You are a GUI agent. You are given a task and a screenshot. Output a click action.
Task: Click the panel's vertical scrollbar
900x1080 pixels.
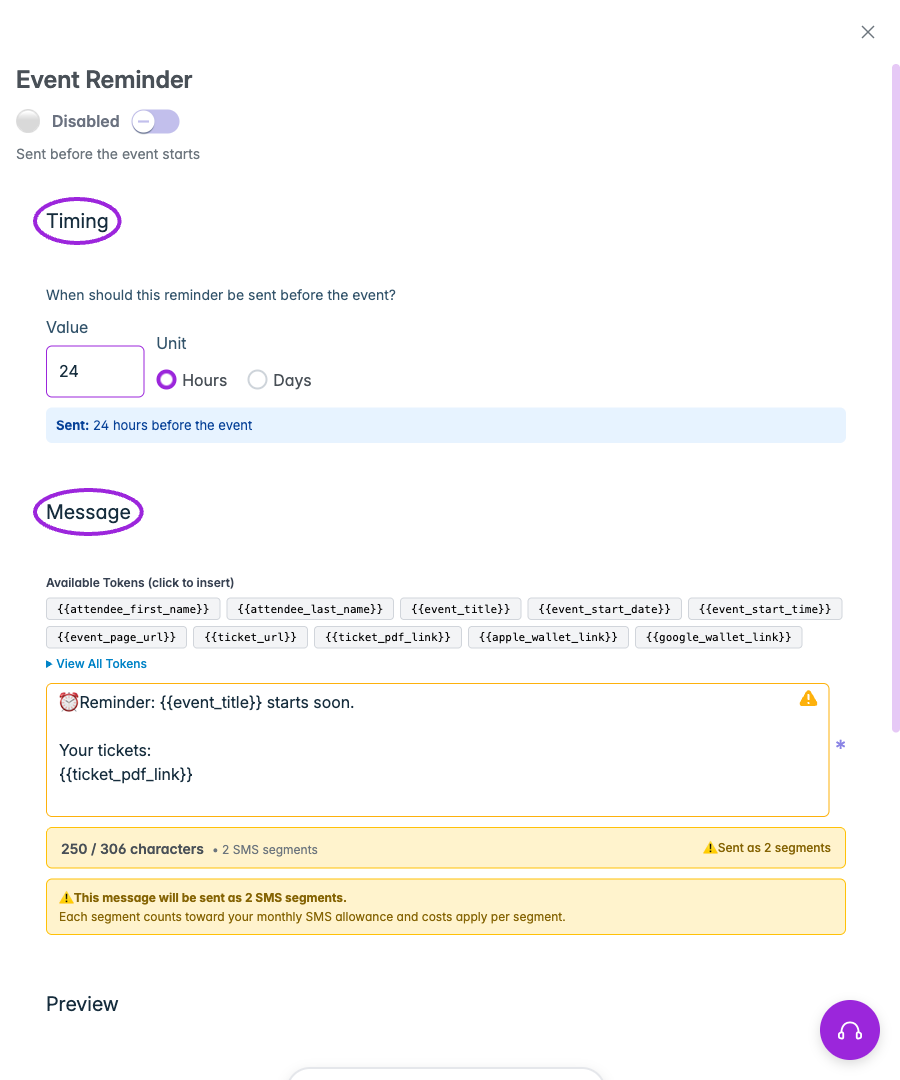(x=895, y=398)
